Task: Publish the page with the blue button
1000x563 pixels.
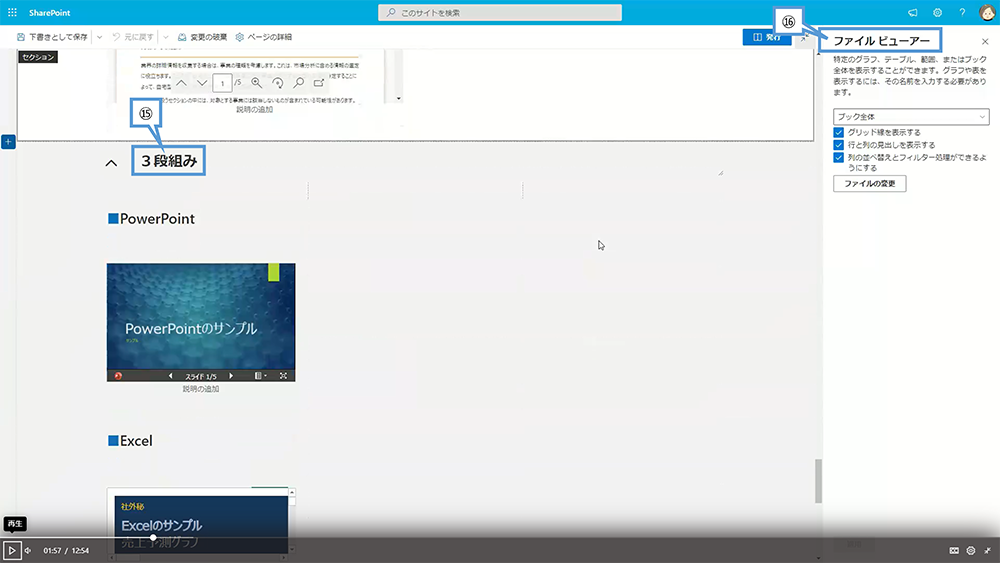Action: 767,37
